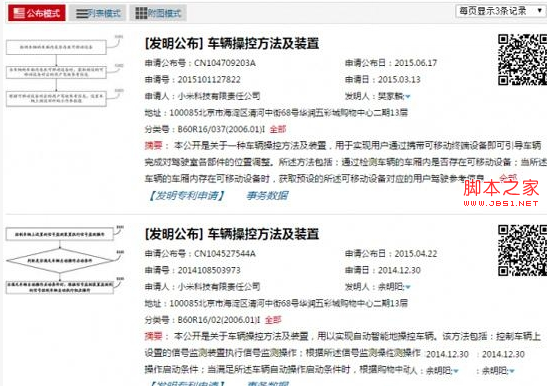Switch to 公布模式 view
This screenshot has width=547, height=386.
[37, 13]
